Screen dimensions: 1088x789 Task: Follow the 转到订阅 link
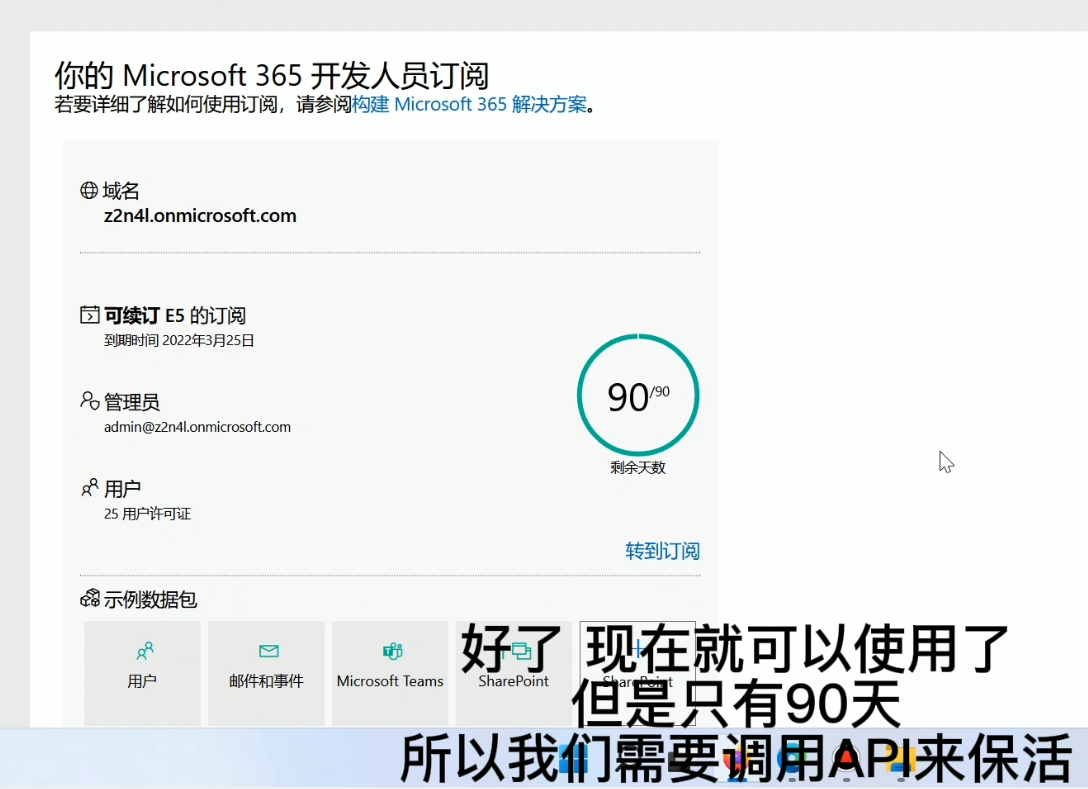pyautogui.click(x=663, y=551)
